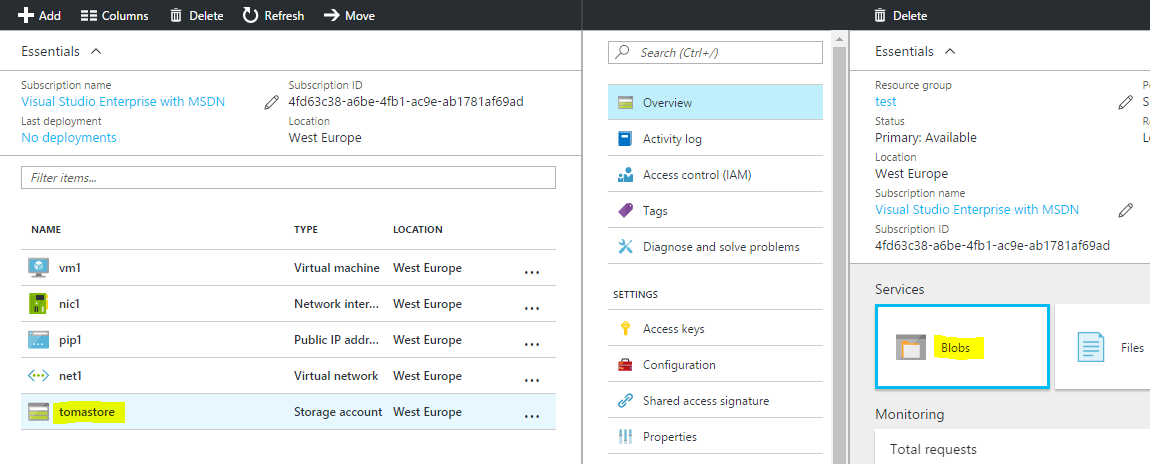Delete the resource group via toolbar
This screenshot has width=1150, height=464.
point(197,15)
